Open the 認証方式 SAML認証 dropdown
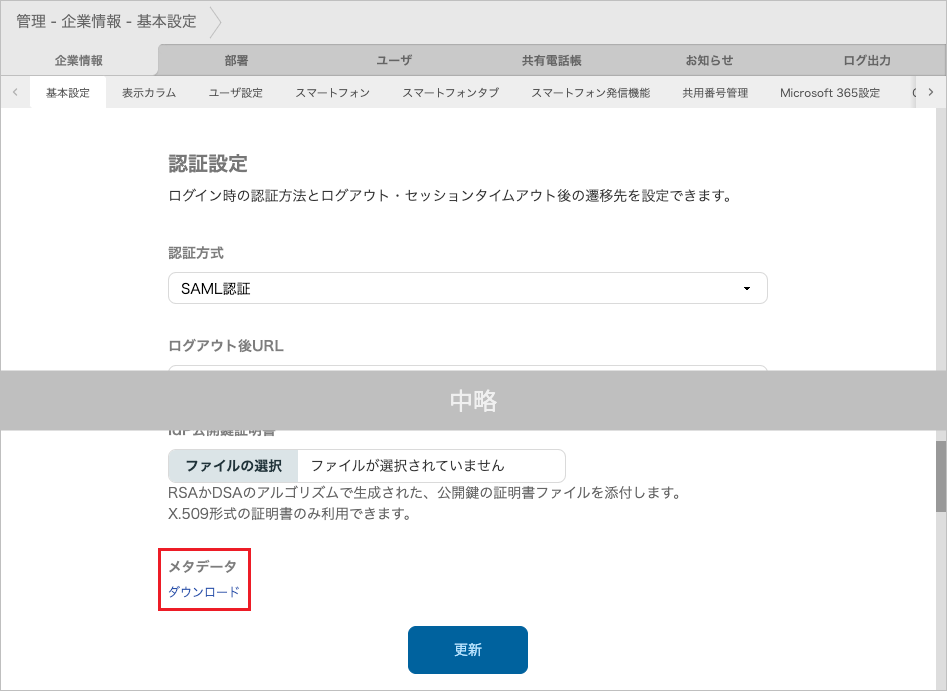Screen dimensions: 947x691 point(467,288)
